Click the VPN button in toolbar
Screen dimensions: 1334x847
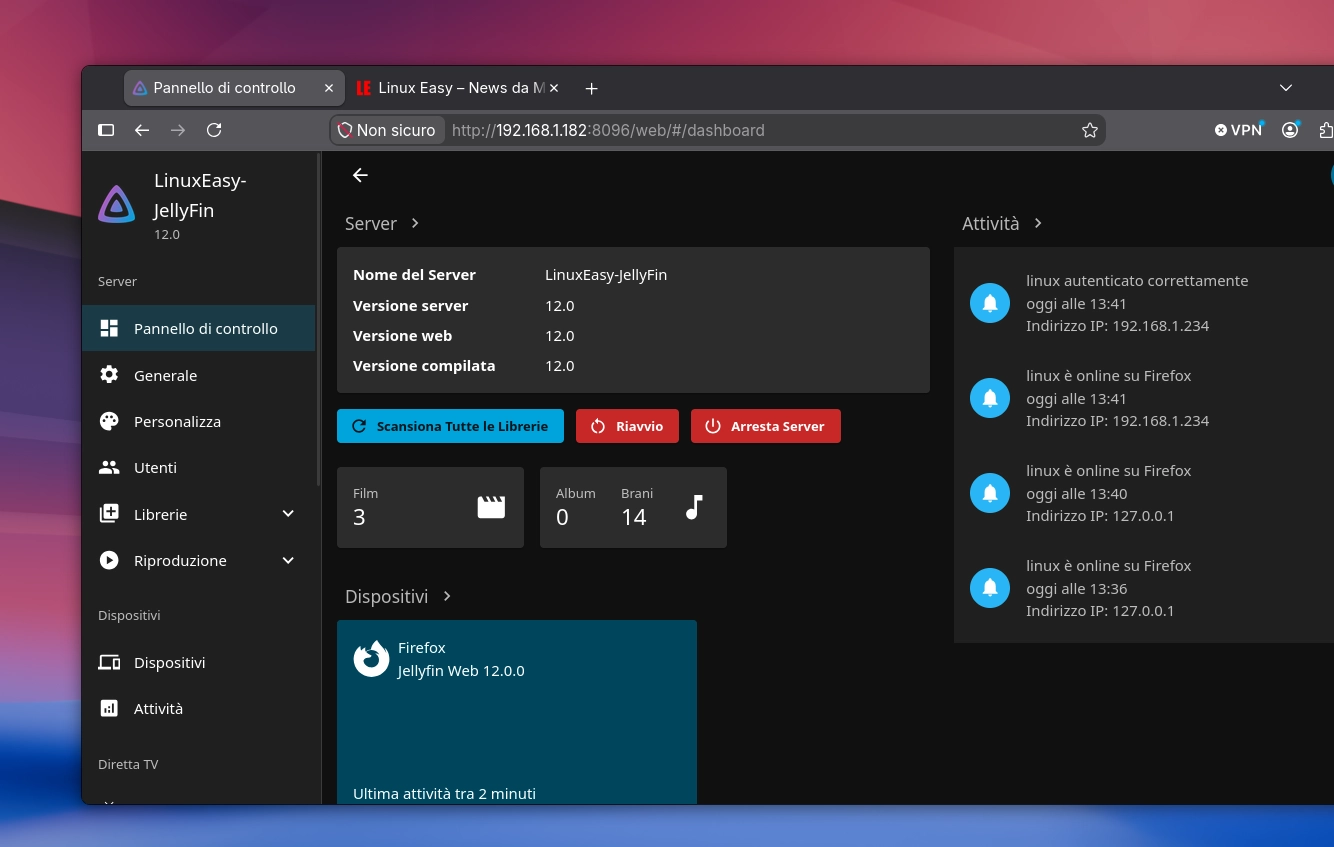click(x=1239, y=130)
